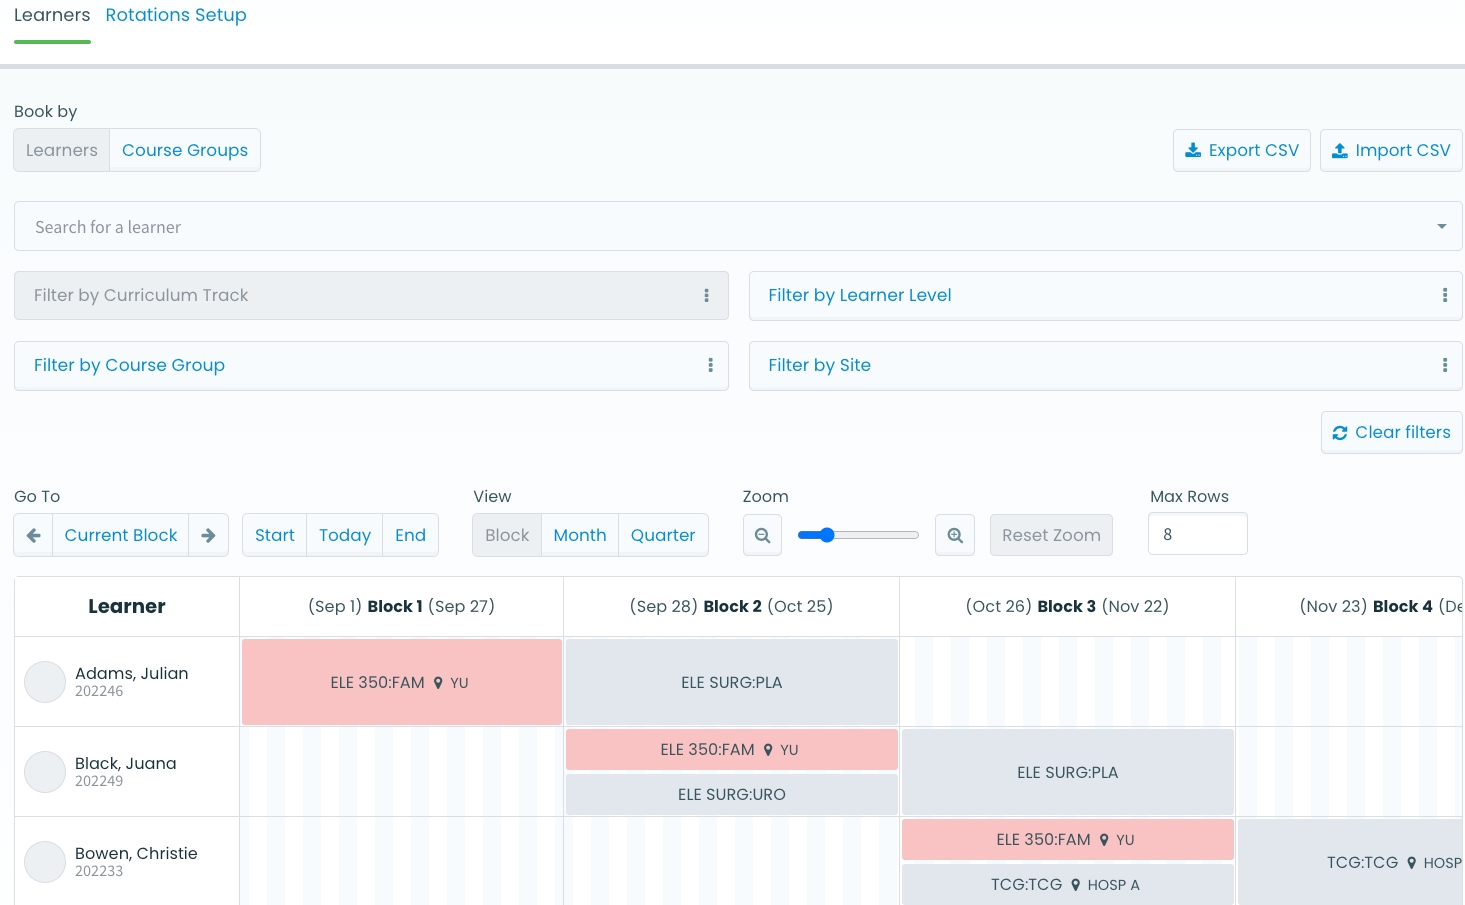Click Juana Black's avatar circle
The height and width of the screenshot is (905, 1465).
pyautogui.click(x=45, y=772)
